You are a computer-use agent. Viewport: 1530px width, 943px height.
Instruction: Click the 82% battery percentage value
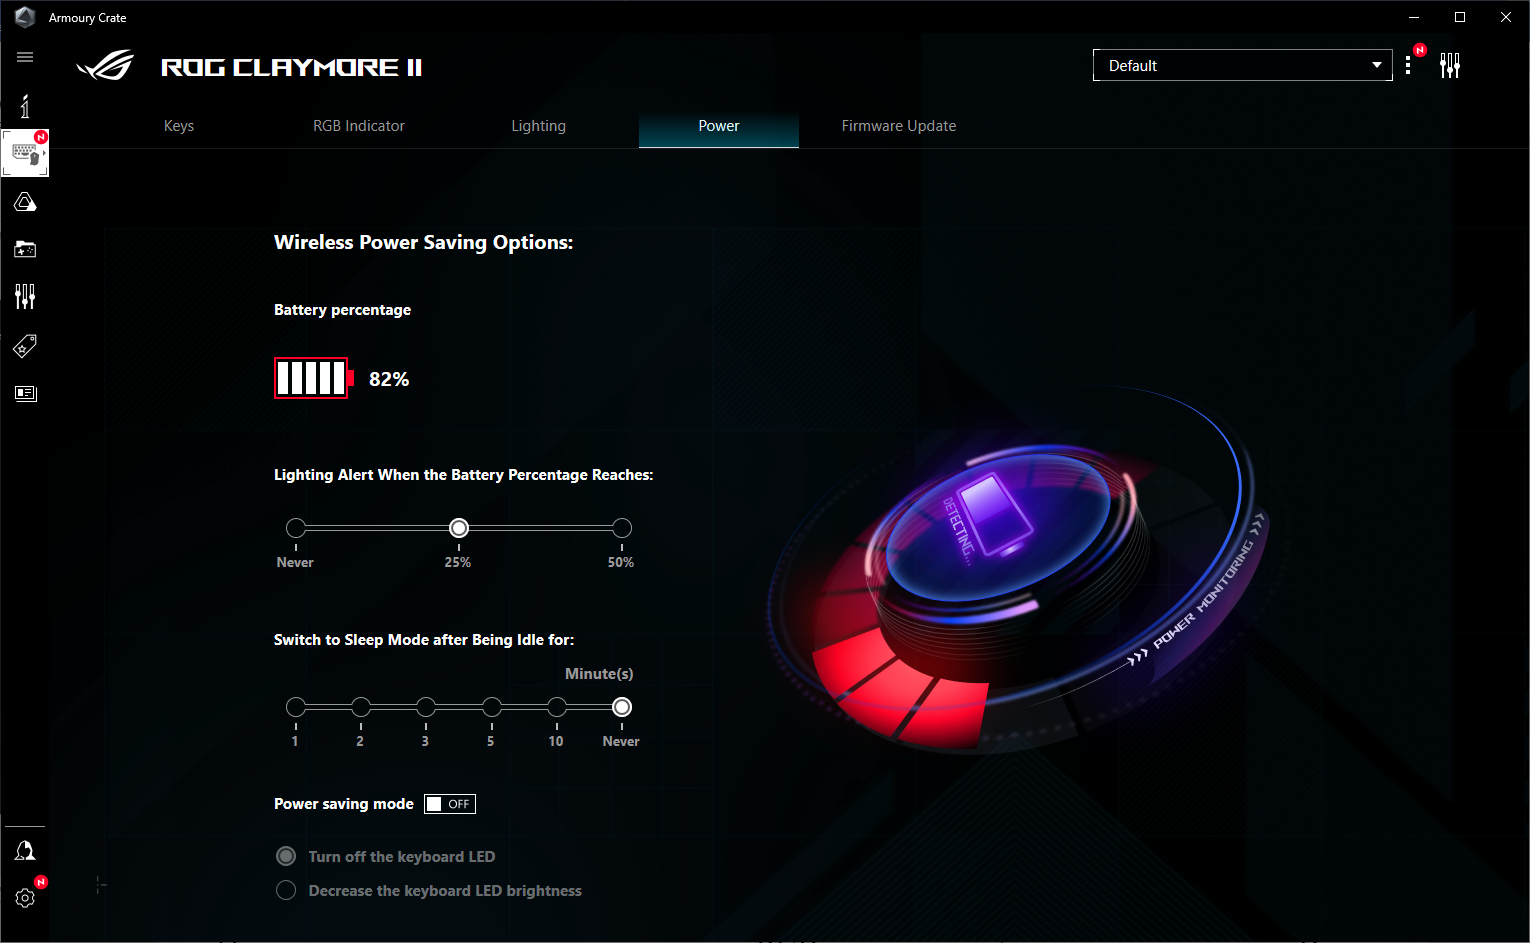tap(389, 379)
